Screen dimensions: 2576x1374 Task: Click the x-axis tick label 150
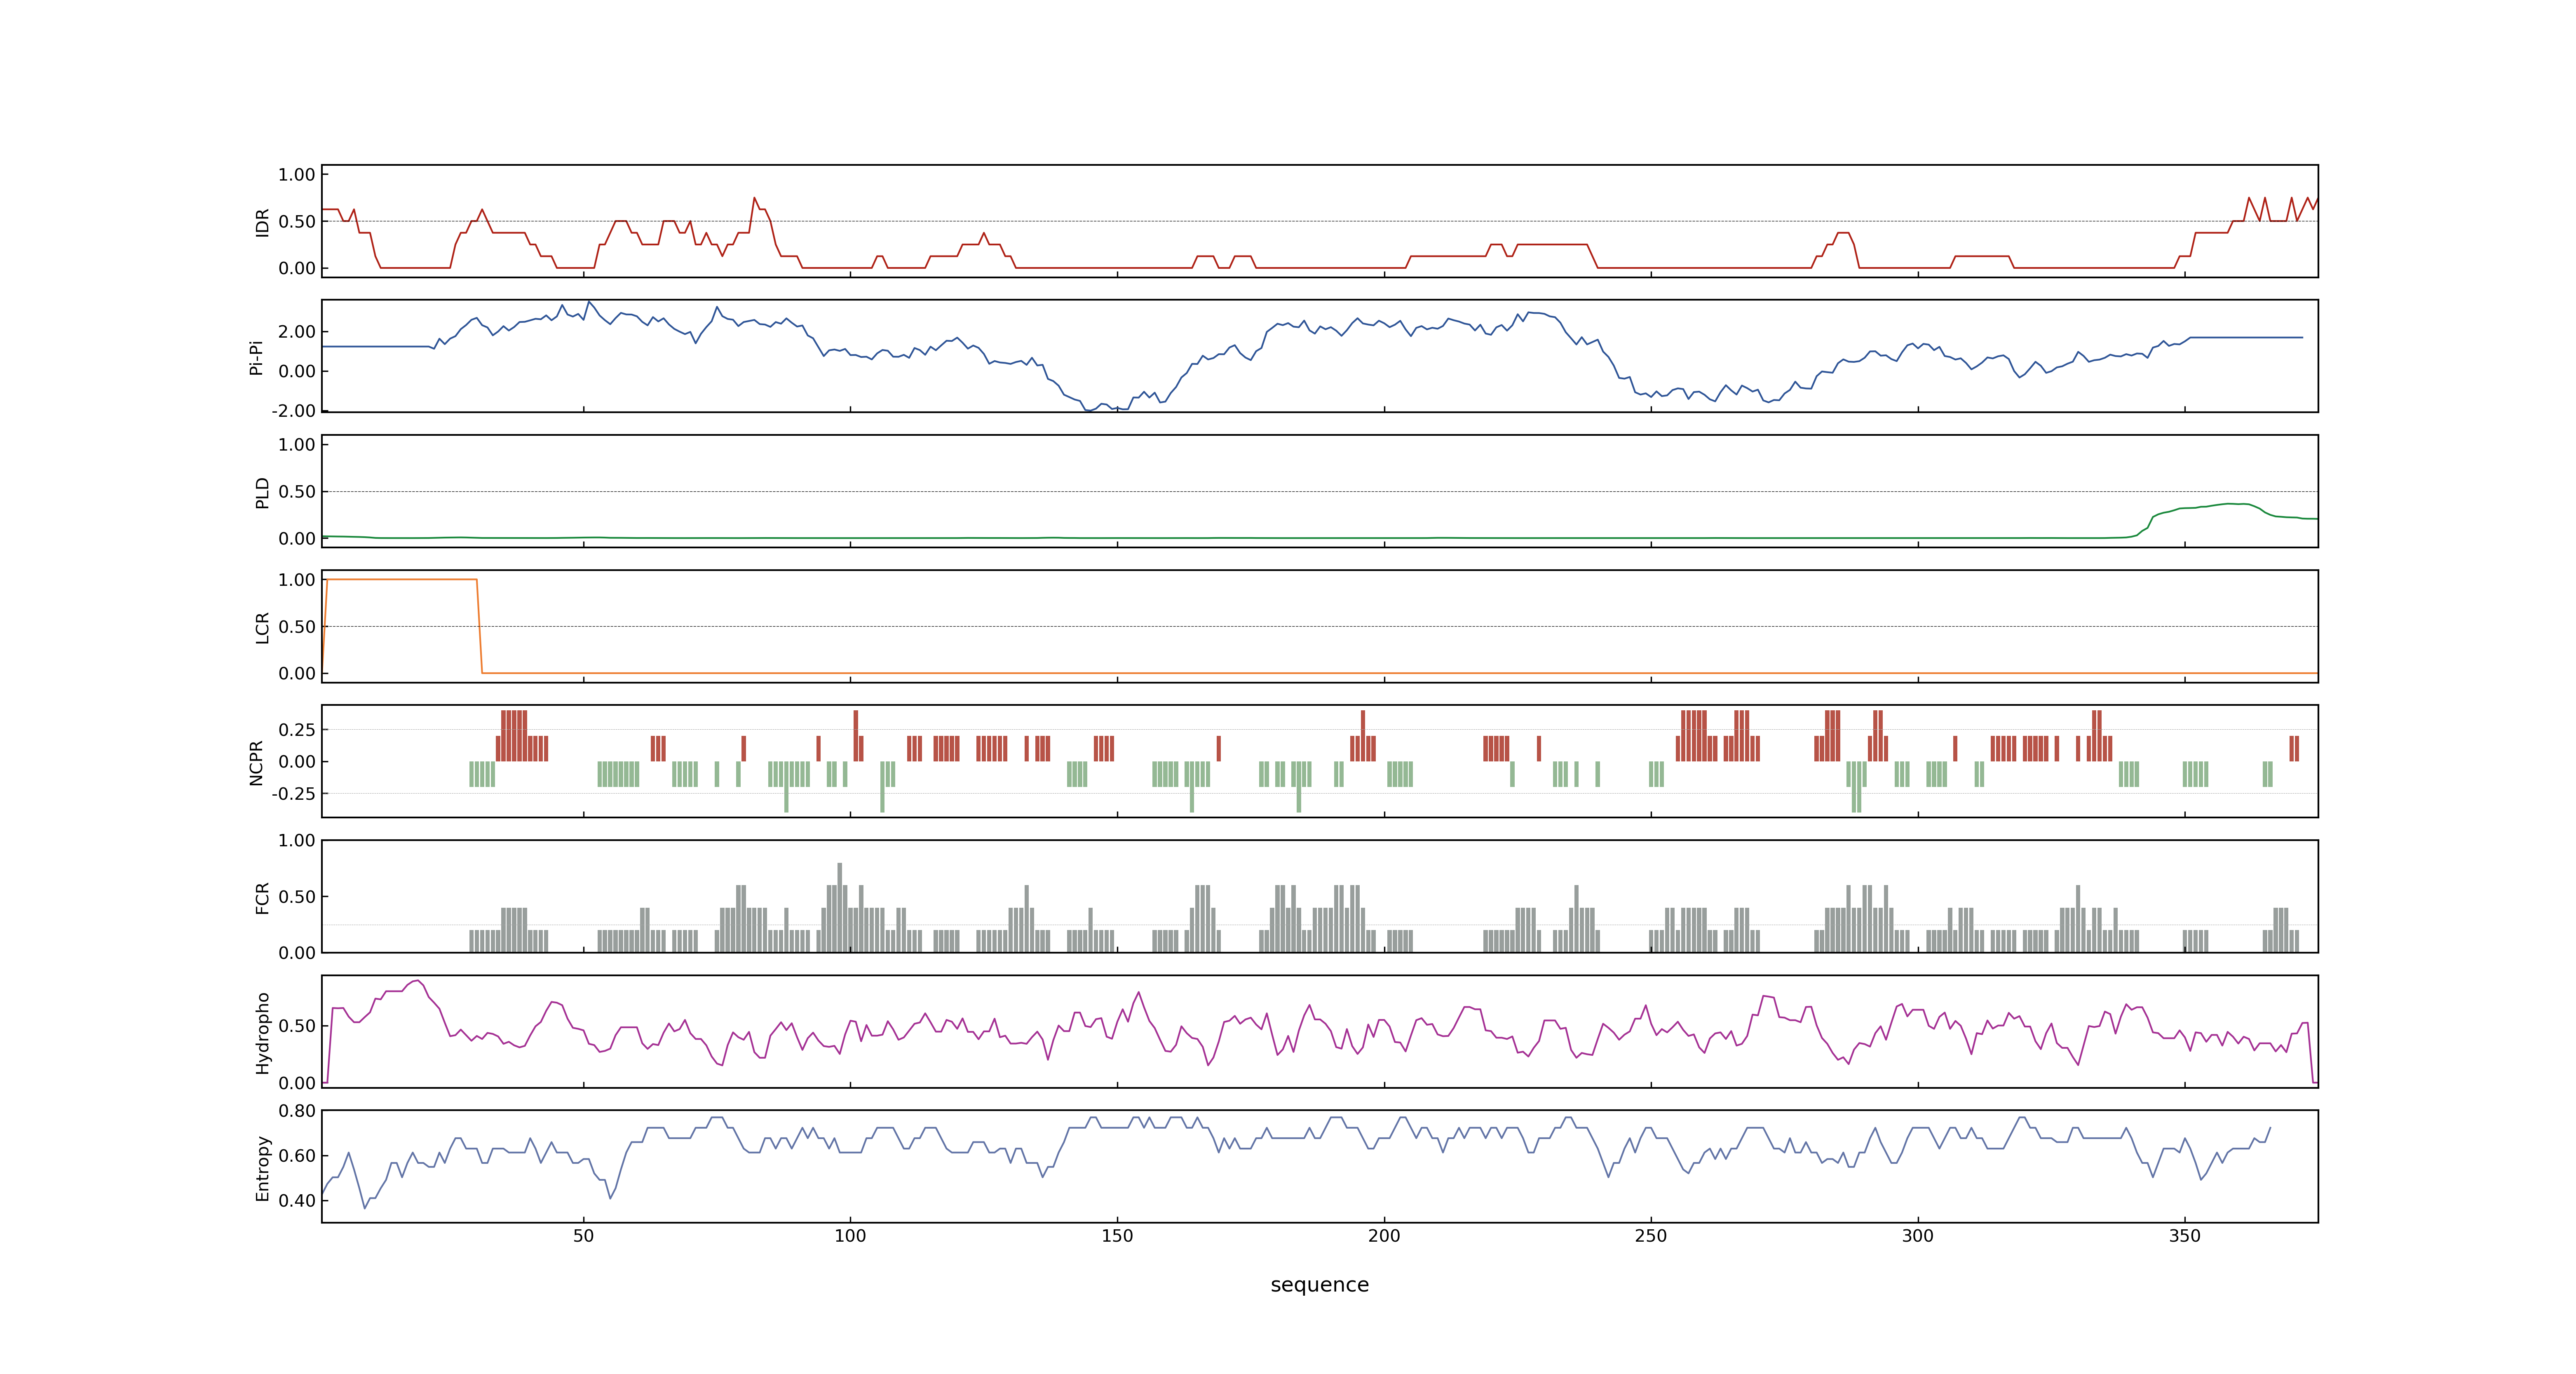coord(1117,1236)
